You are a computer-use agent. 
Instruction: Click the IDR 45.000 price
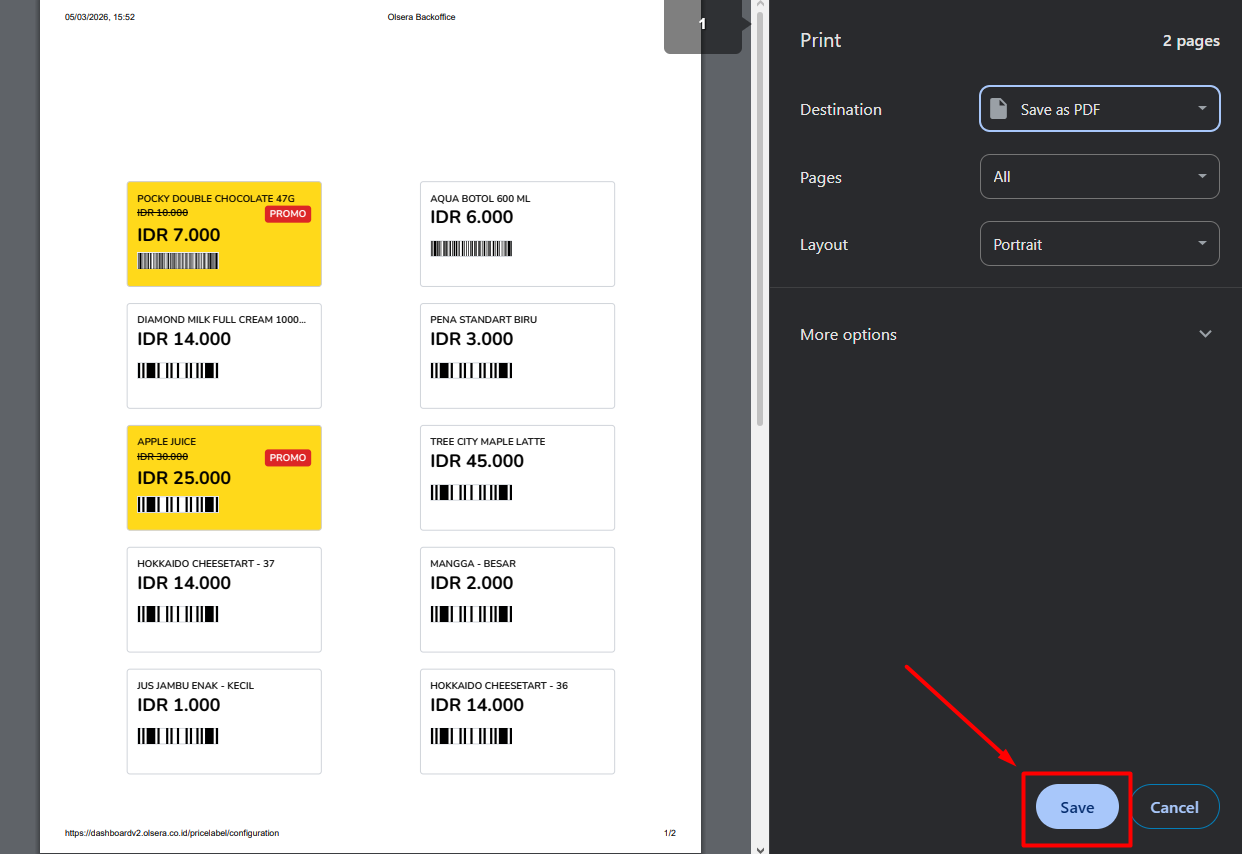click(x=477, y=461)
